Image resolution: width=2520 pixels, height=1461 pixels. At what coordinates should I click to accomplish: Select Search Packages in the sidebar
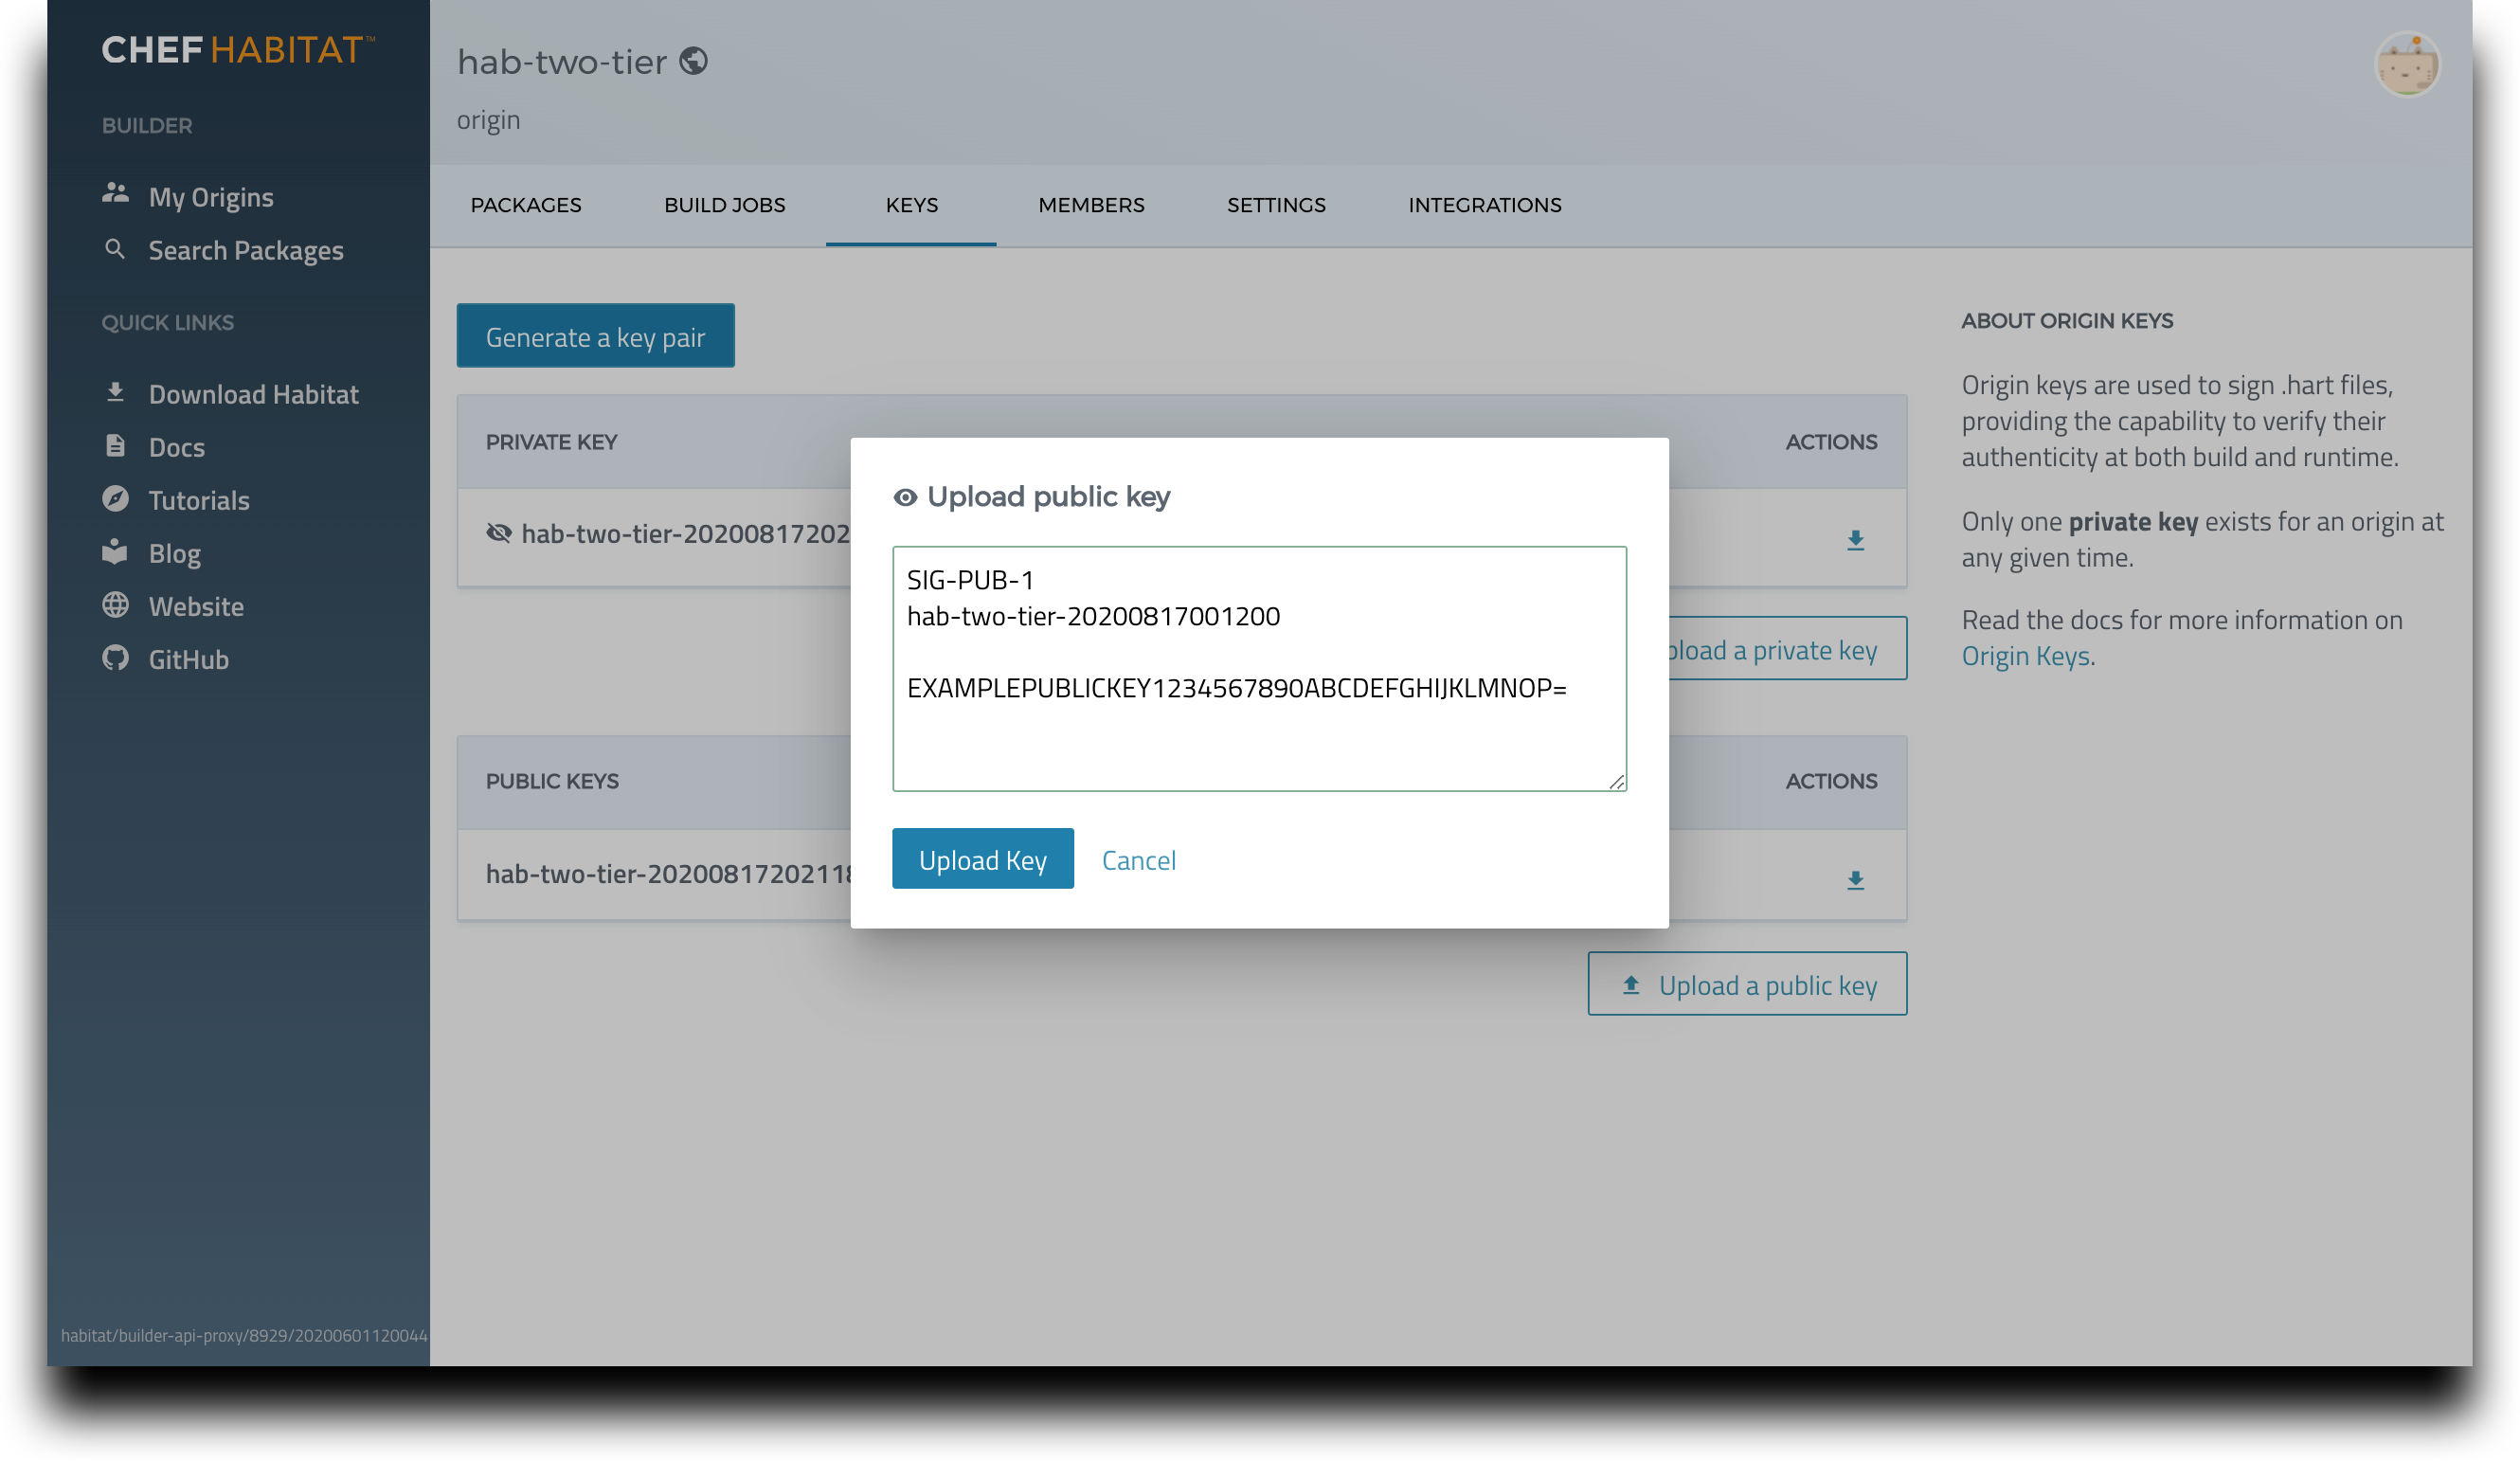tap(245, 250)
